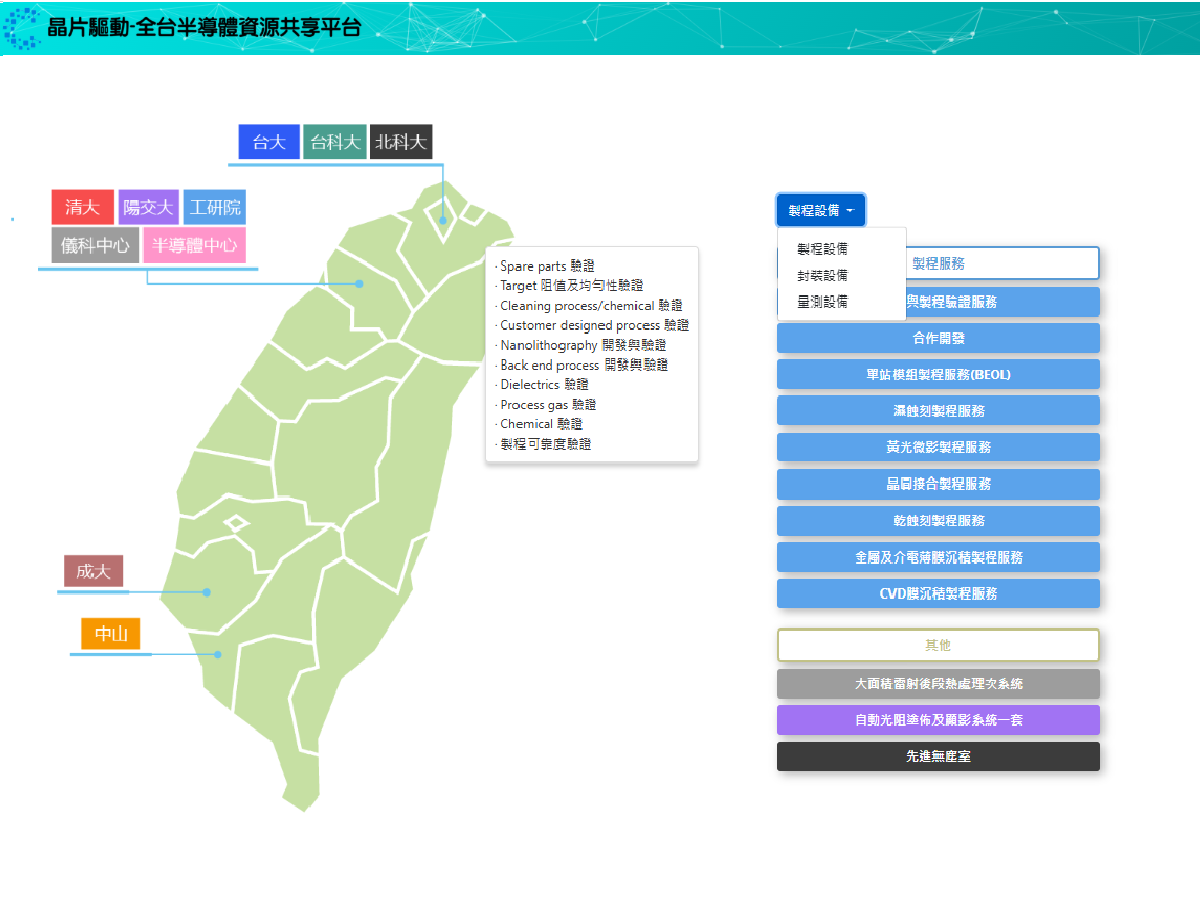Open 合作開發 service button

[938, 338]
